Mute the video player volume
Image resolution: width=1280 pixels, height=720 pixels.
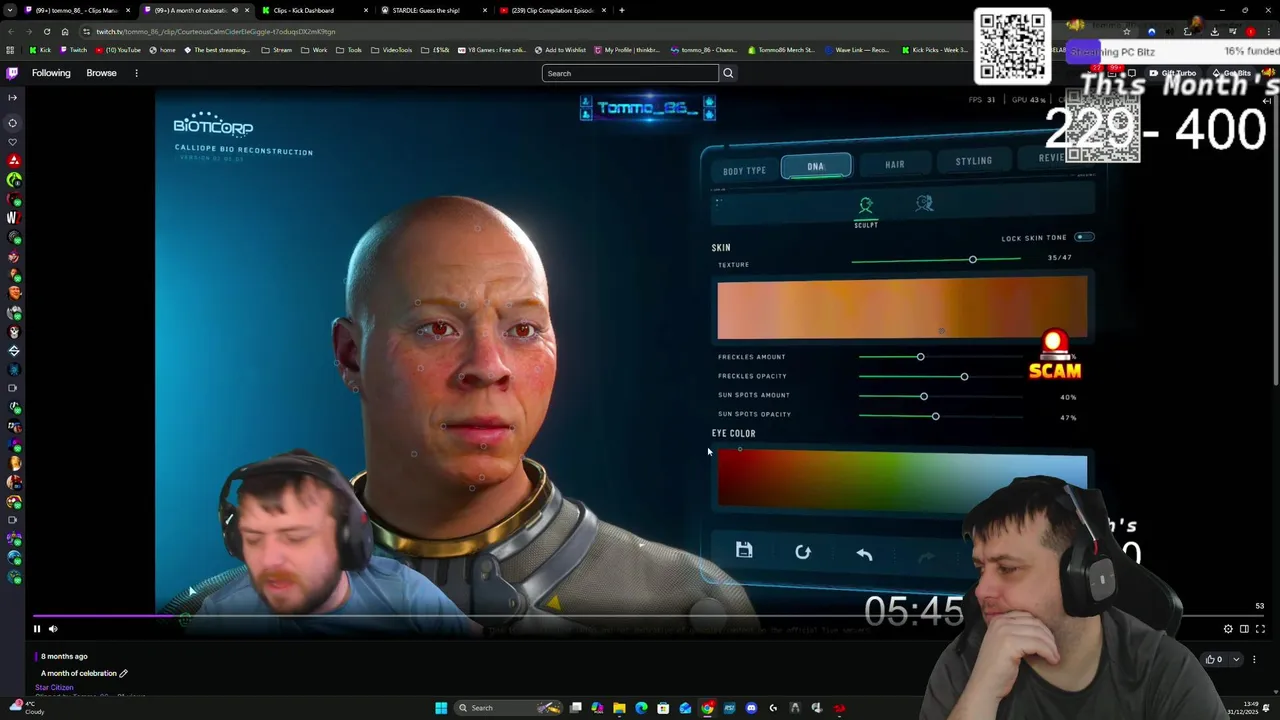(54, 629)
